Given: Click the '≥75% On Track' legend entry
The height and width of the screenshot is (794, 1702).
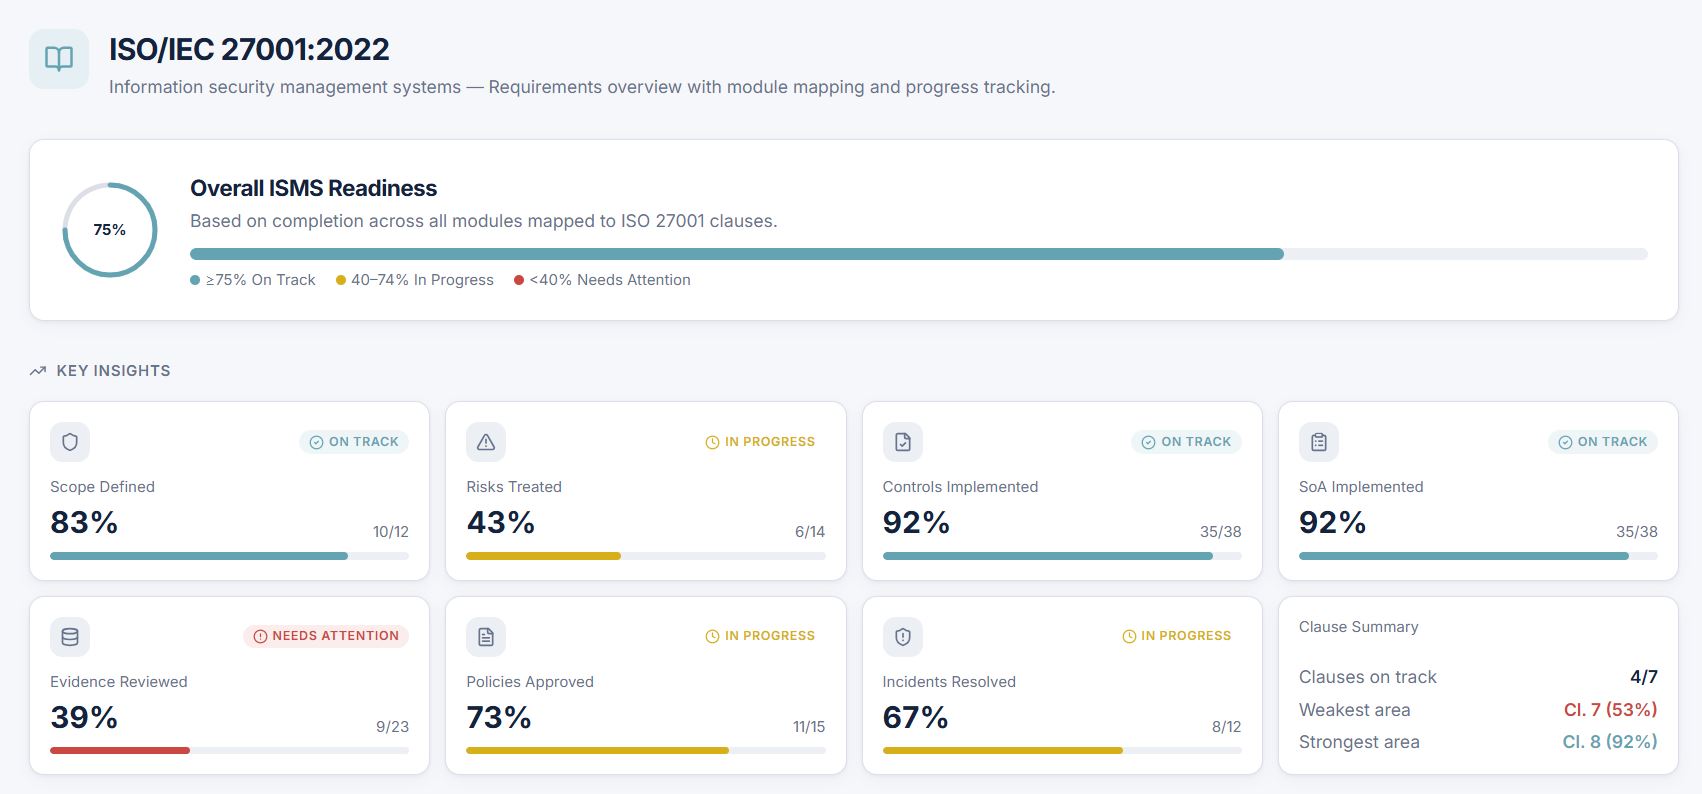Looking at the screenshot, I should [x=253, y=280].
